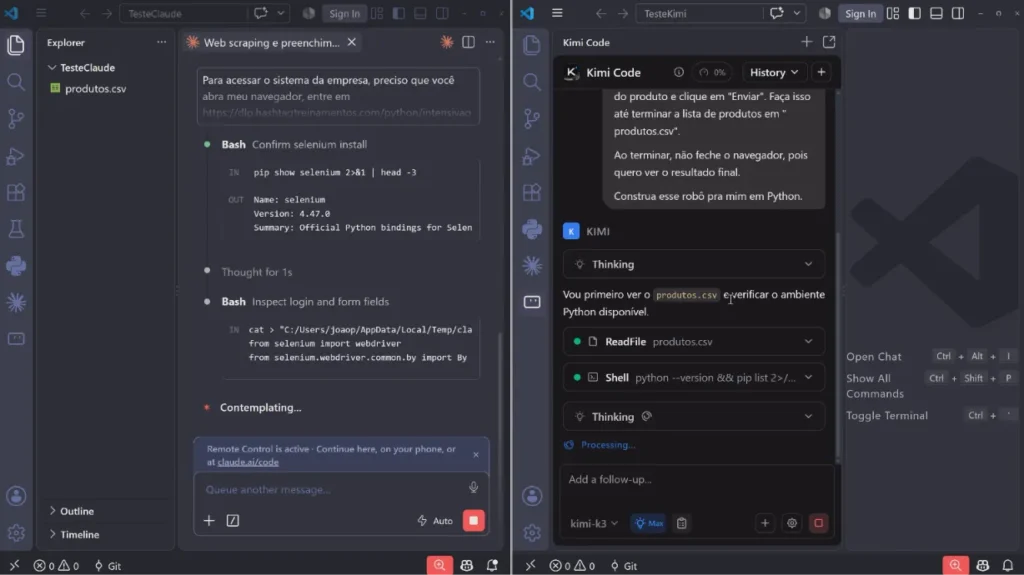Stop Kimi processing with the red stop button

click(818, 523)
